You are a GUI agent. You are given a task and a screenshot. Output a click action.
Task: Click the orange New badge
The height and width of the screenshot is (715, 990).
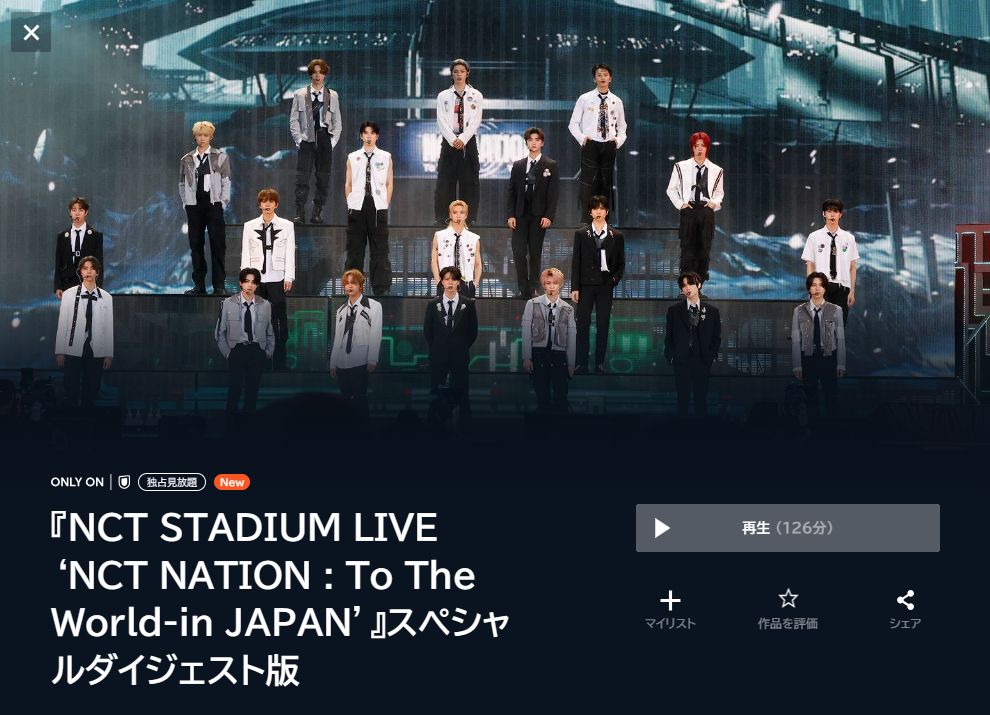pyautogui.click(x=232, y=482)
